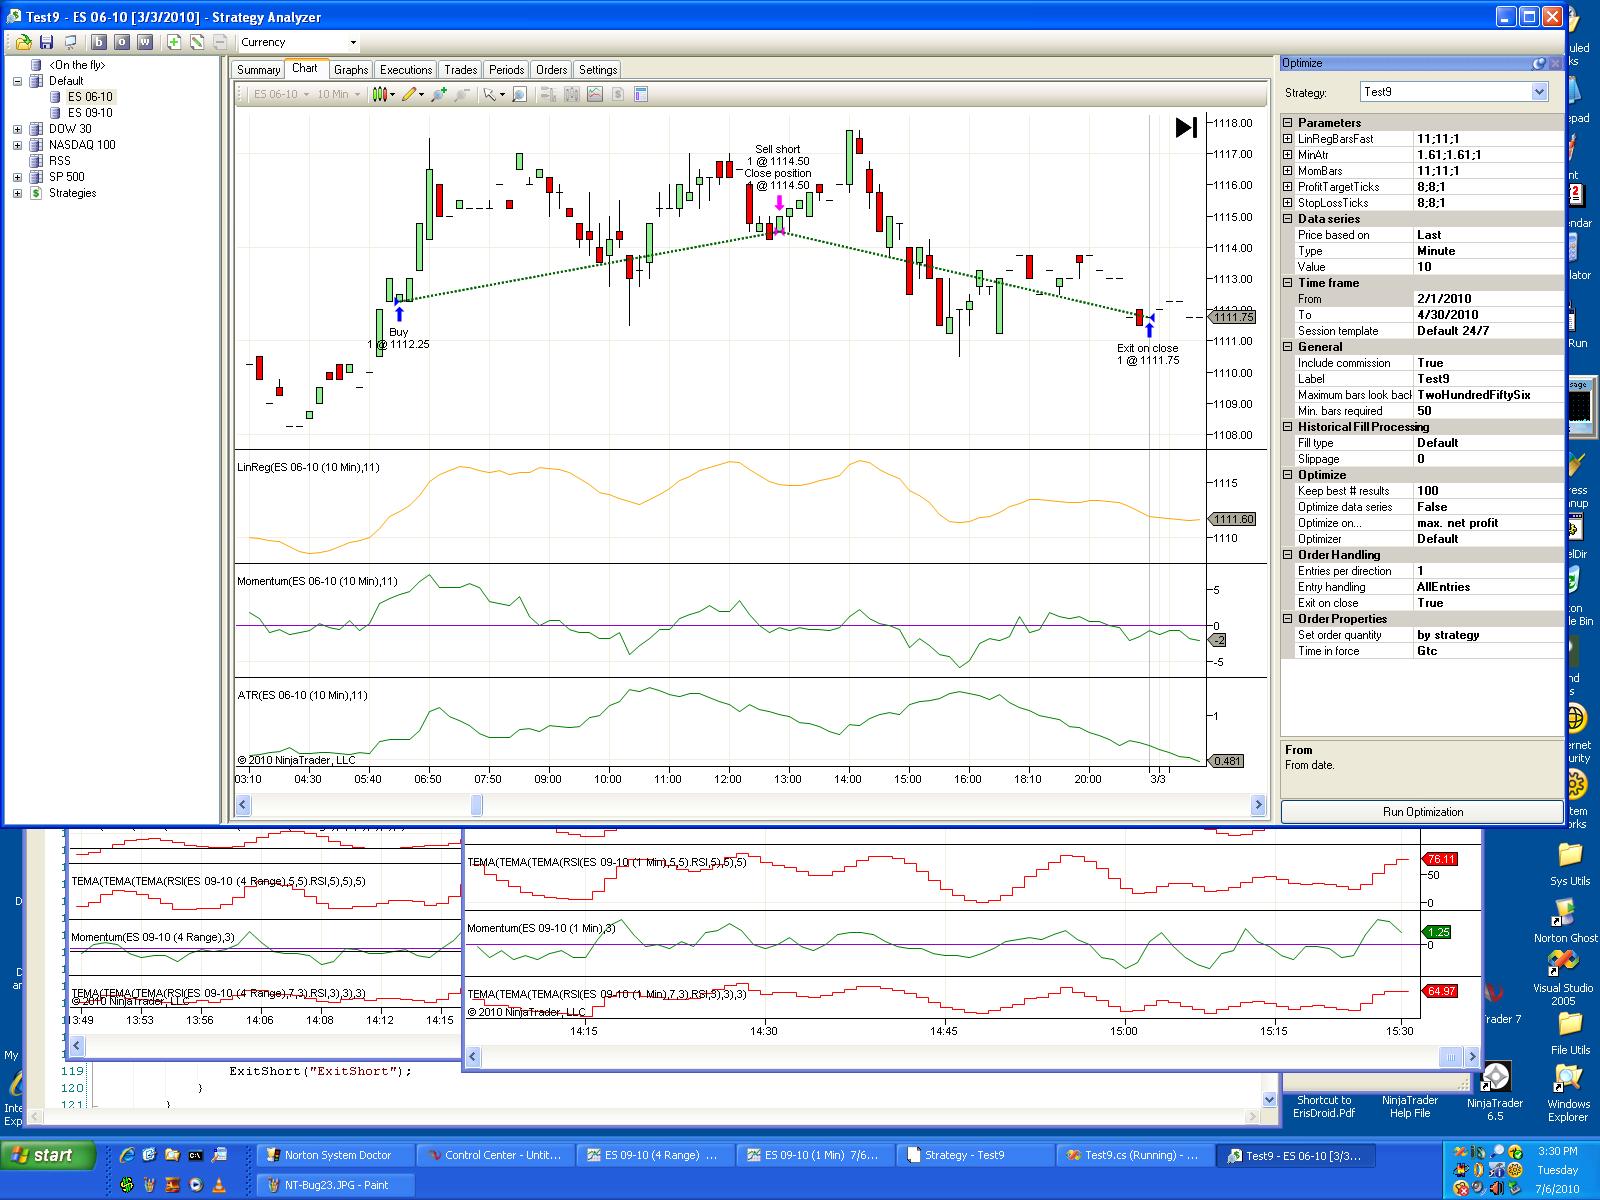This screenshot has height=1200, width=1600.
Task: Click the Run Optimization button
Action: (1422, 812)
